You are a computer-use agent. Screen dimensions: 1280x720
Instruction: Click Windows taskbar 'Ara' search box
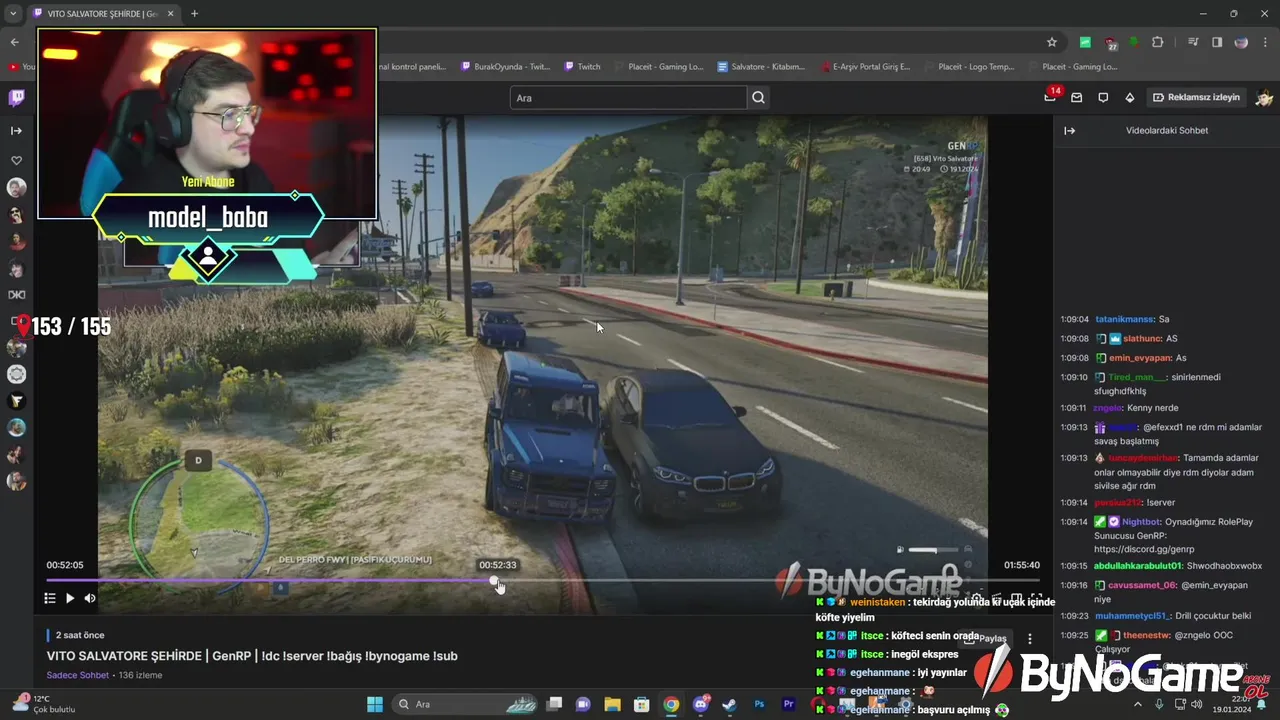pyautogui.click(x=465, y=704)
